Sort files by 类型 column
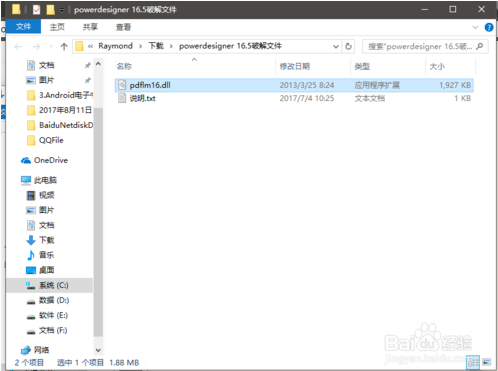Viewport: 498px width, 371px height. pos(362,66)
